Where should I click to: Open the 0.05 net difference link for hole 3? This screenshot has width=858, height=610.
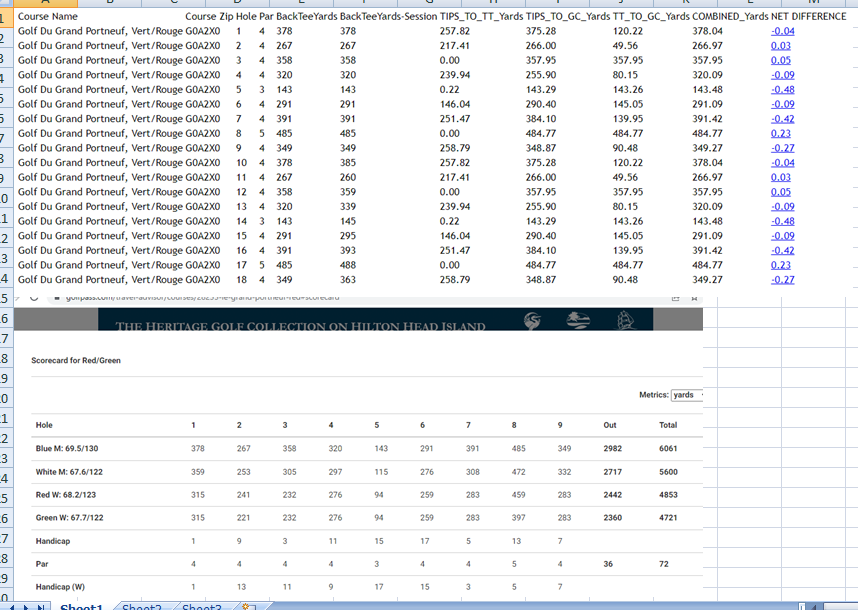coord(781,61)
